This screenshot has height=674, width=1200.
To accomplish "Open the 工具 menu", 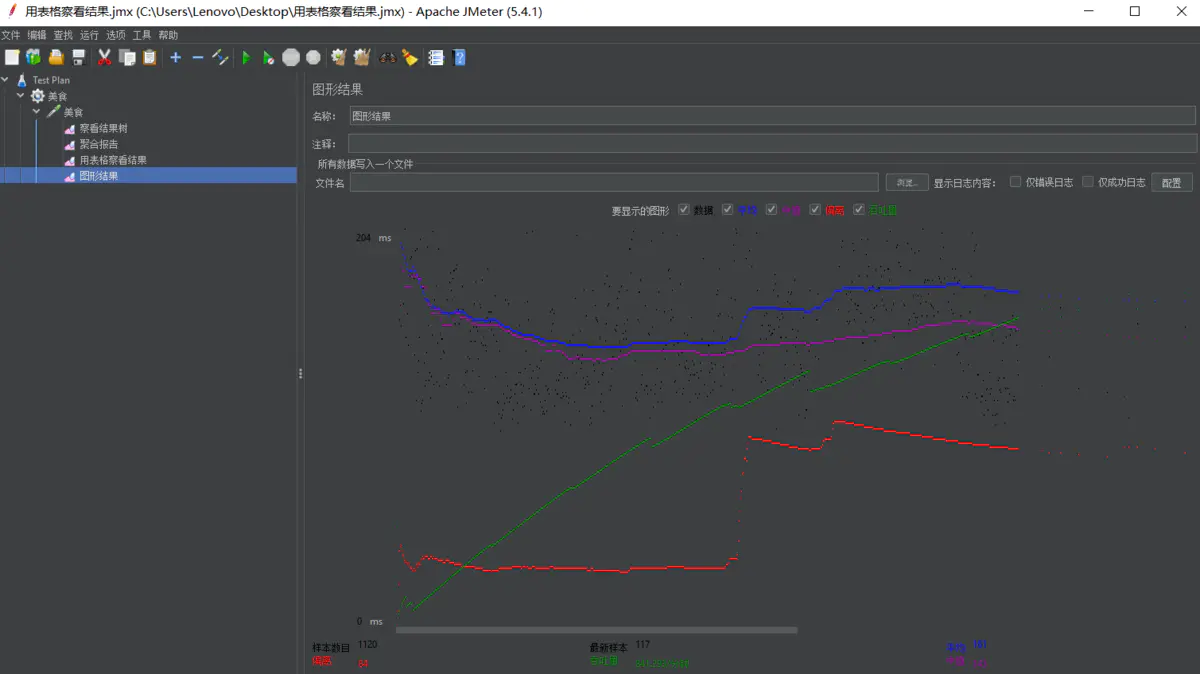I will [142, 35].
